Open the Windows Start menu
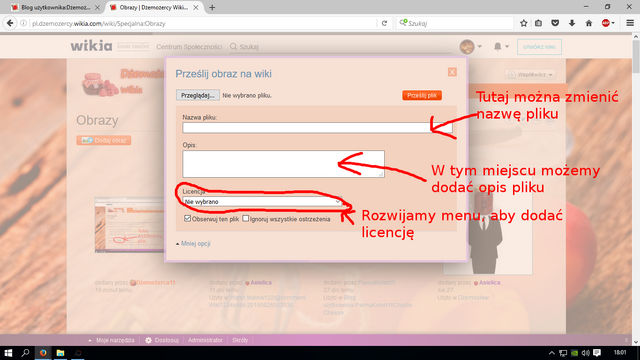The height and width of the screenshot is (360, 640). pyautogui.click(x=8, y=353)
